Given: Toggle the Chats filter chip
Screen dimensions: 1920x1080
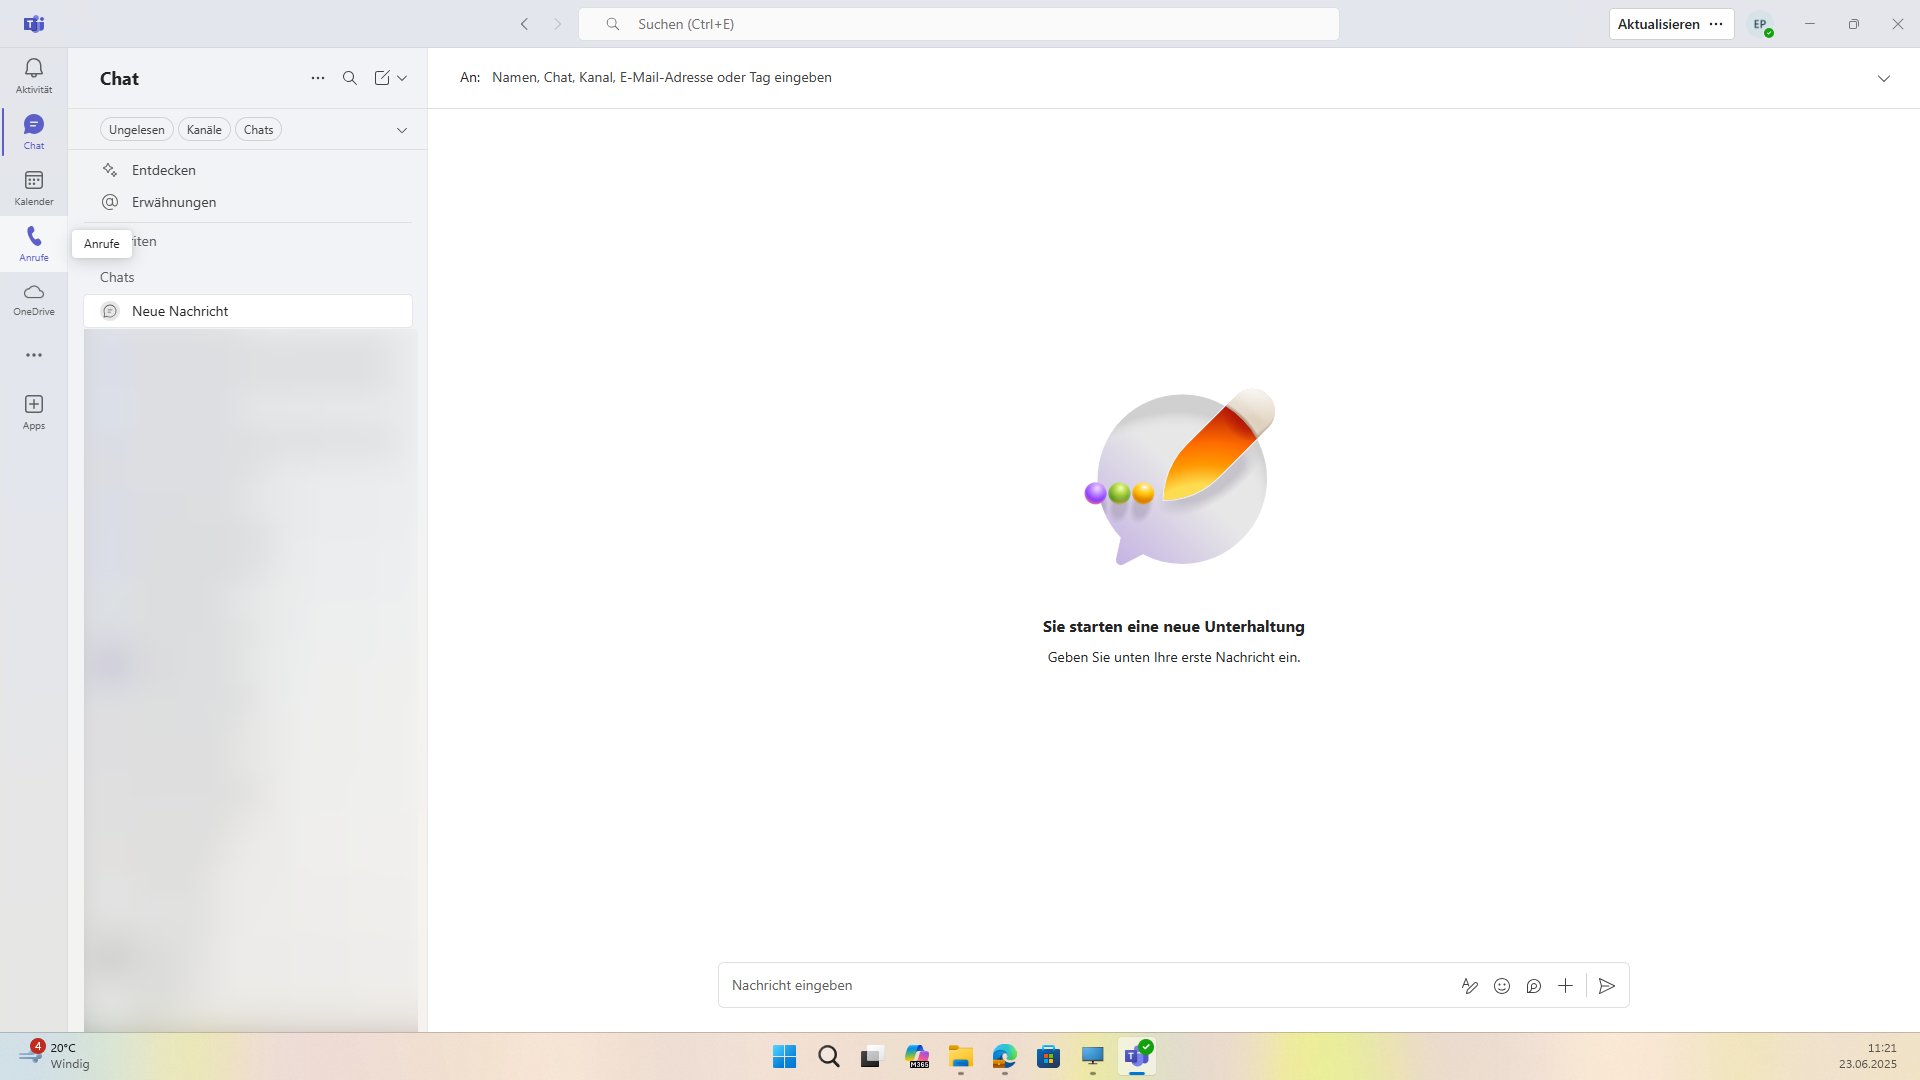Looking at the screenshot, I should (x=258, y=130).
